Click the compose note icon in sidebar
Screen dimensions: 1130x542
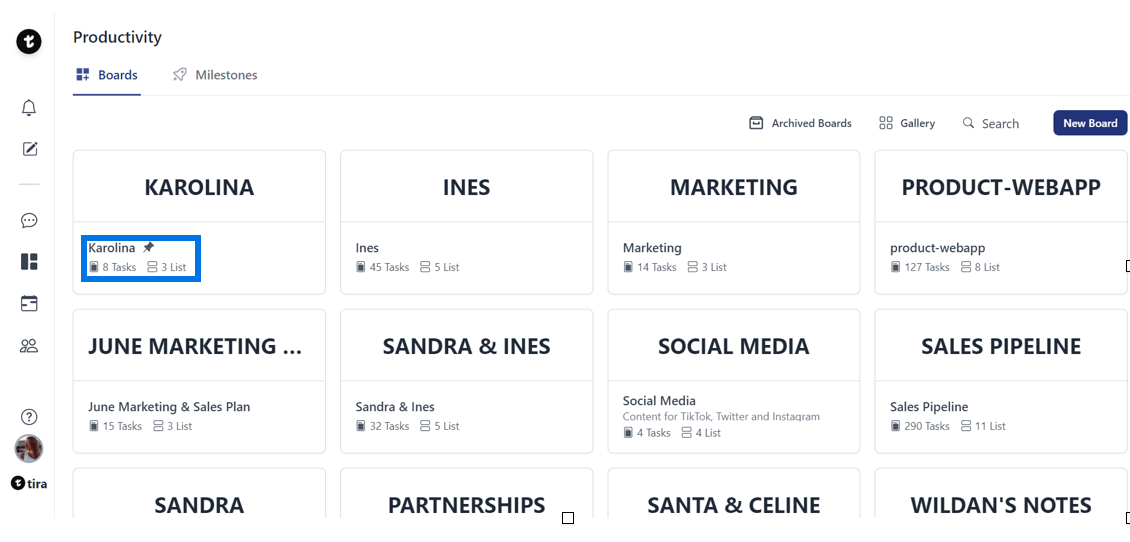click(x=29, y=149)
